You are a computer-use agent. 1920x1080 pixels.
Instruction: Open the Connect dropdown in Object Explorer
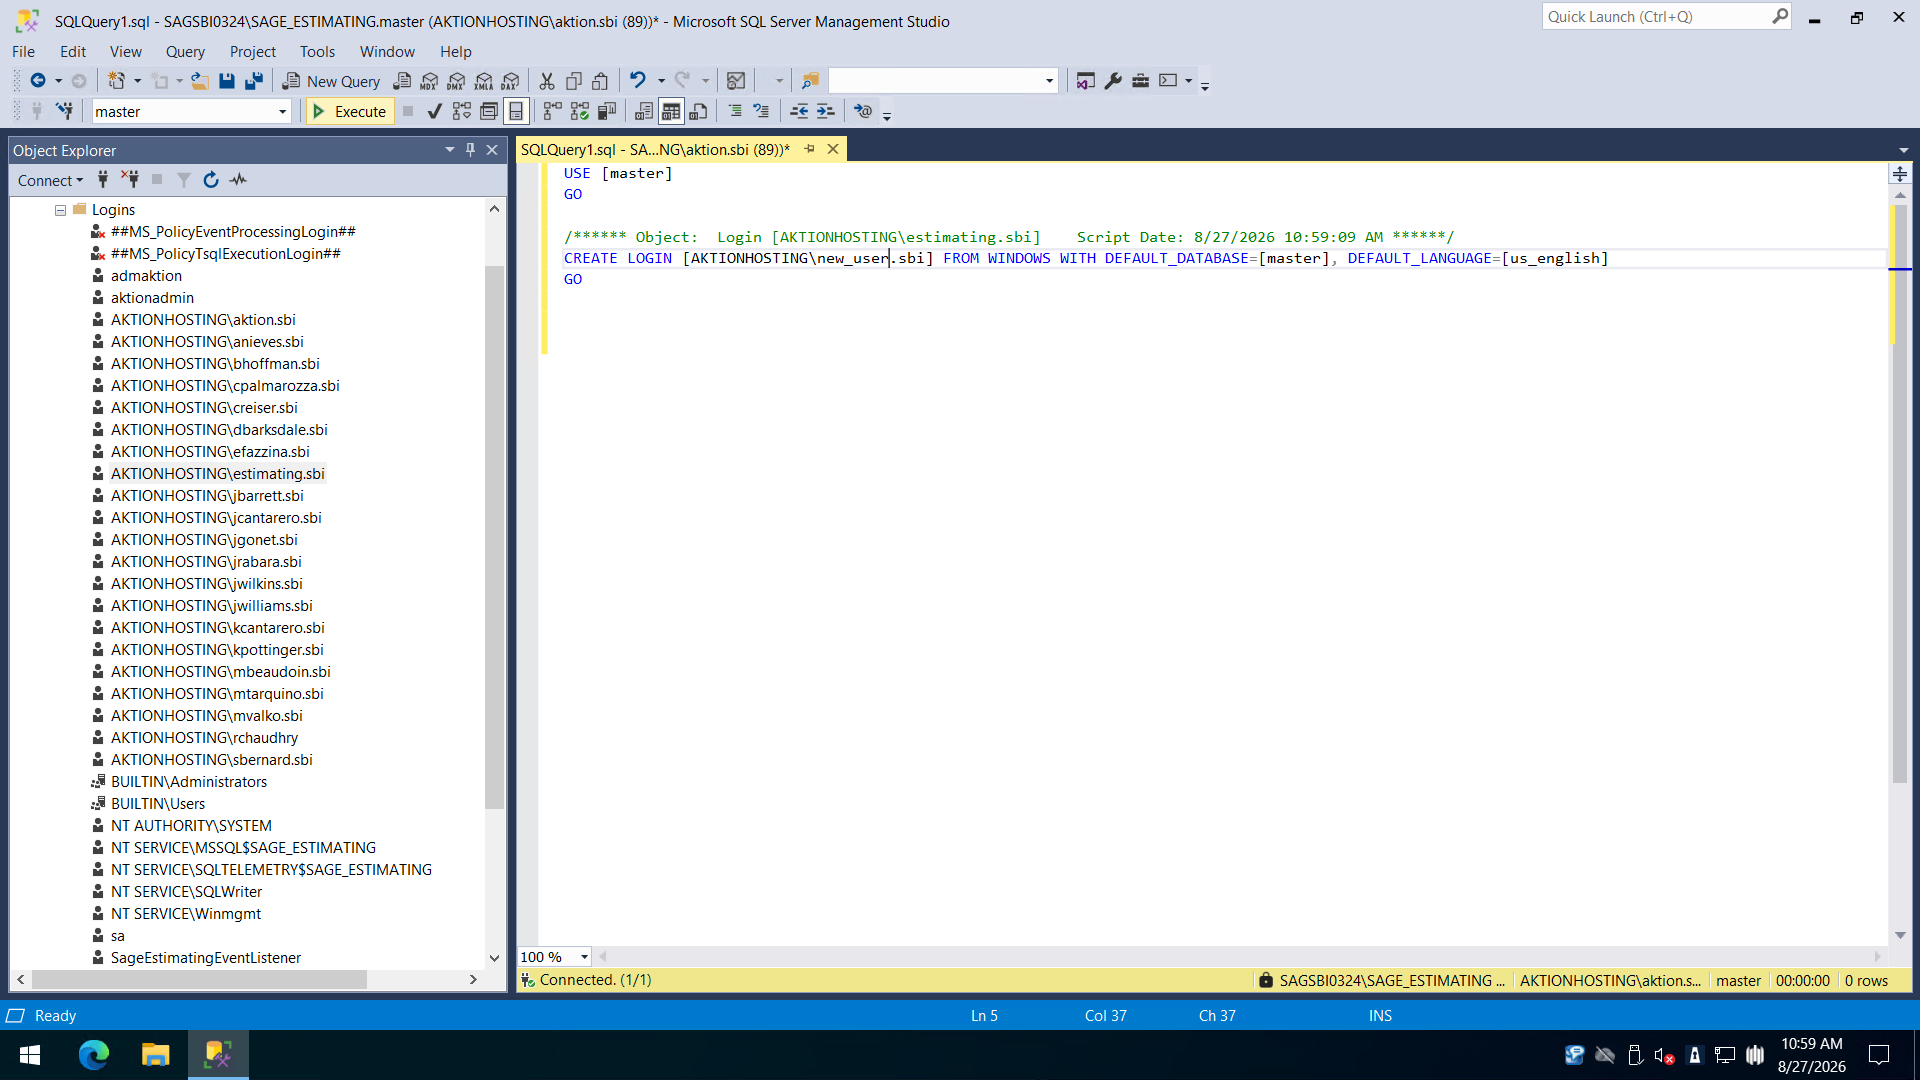50,181
